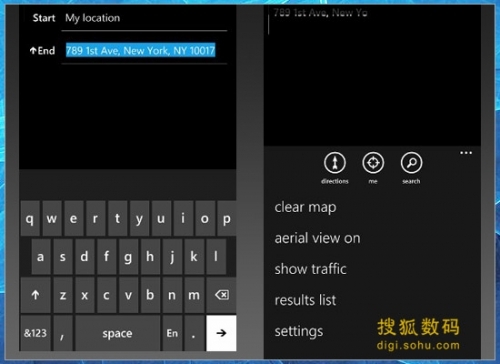
Task: Tap the u key
Action: click(161, 218)
